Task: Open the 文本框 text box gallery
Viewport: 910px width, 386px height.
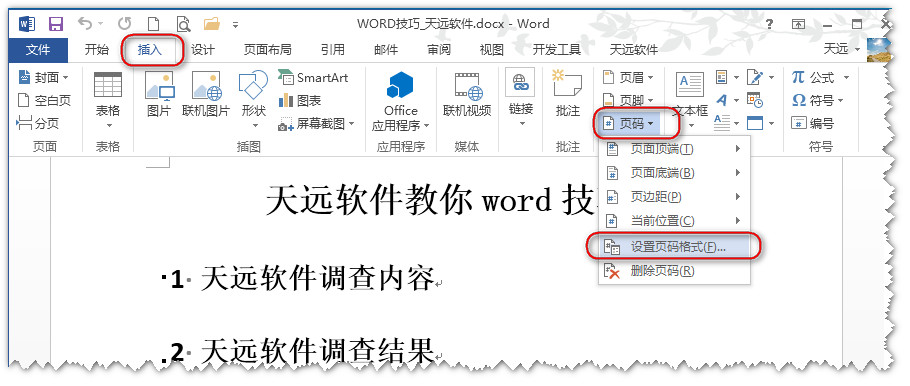Action: (690, 100)
